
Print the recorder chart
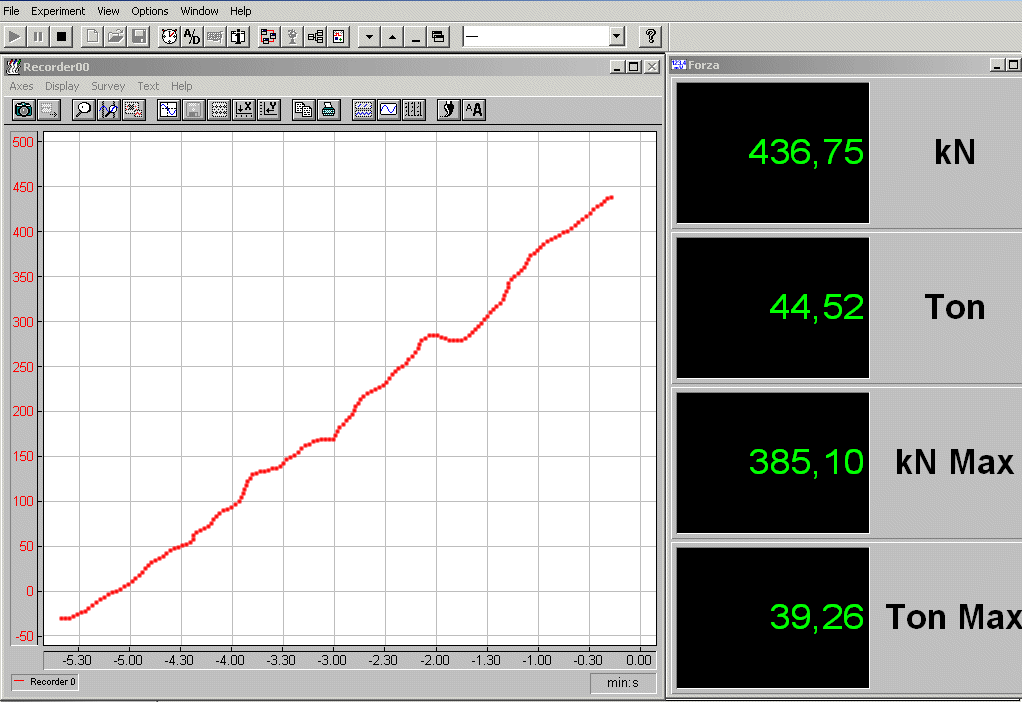click(328, 110)
